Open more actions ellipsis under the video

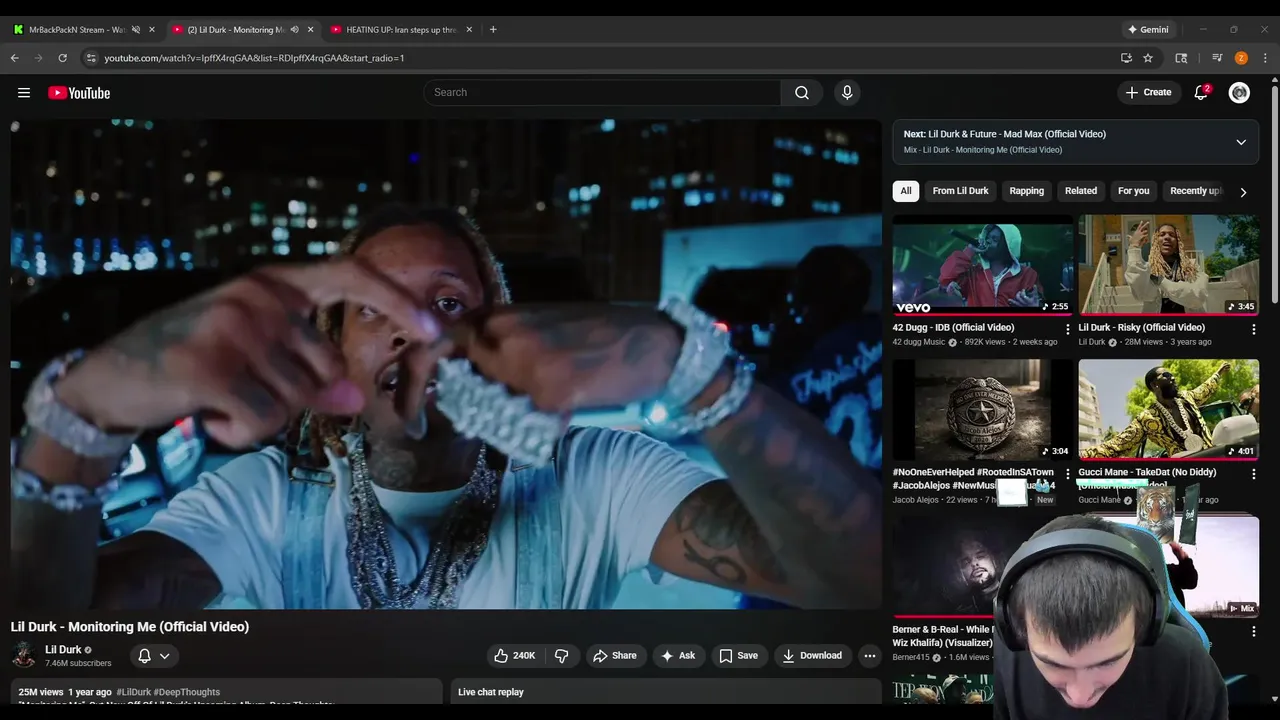pos(869,656)
